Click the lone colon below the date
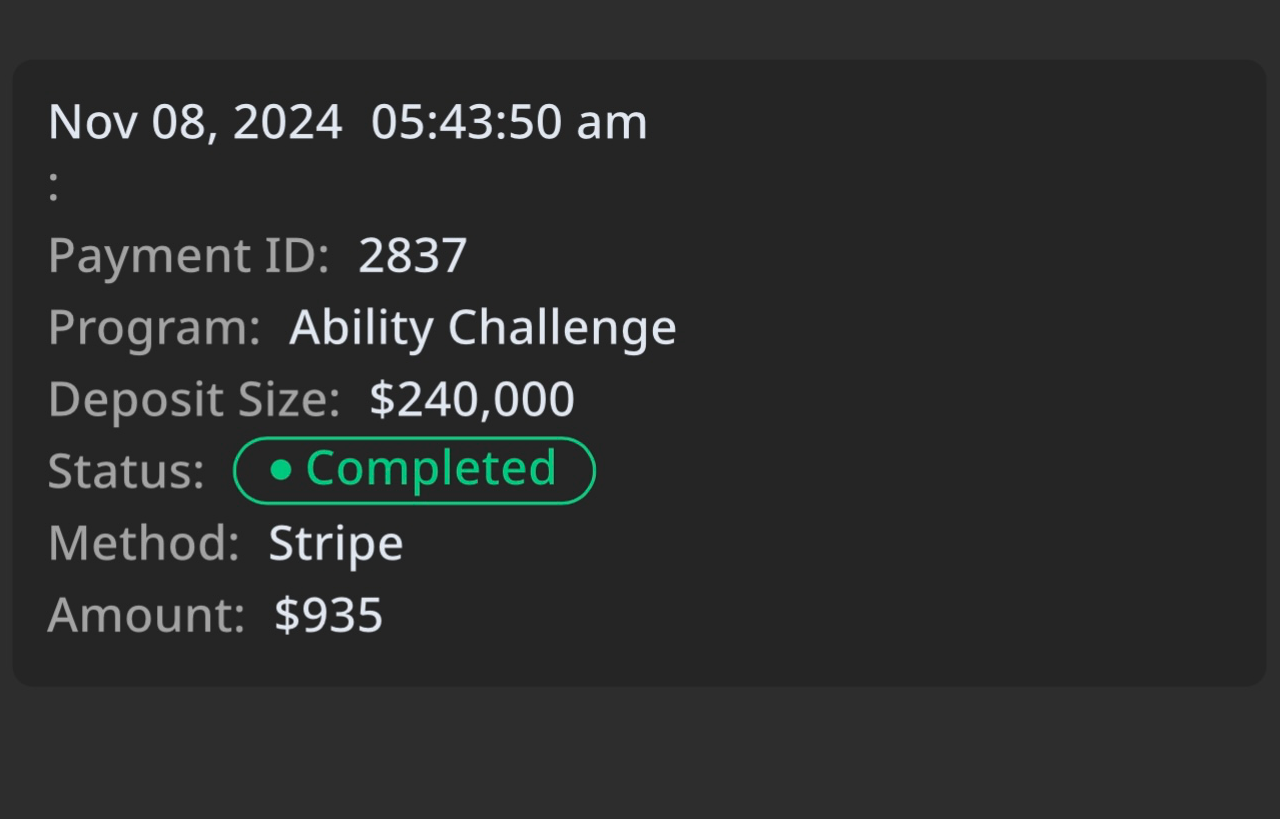Image resolution: width=1280 pixels, height=819 pixels. [x=54, y=187]
